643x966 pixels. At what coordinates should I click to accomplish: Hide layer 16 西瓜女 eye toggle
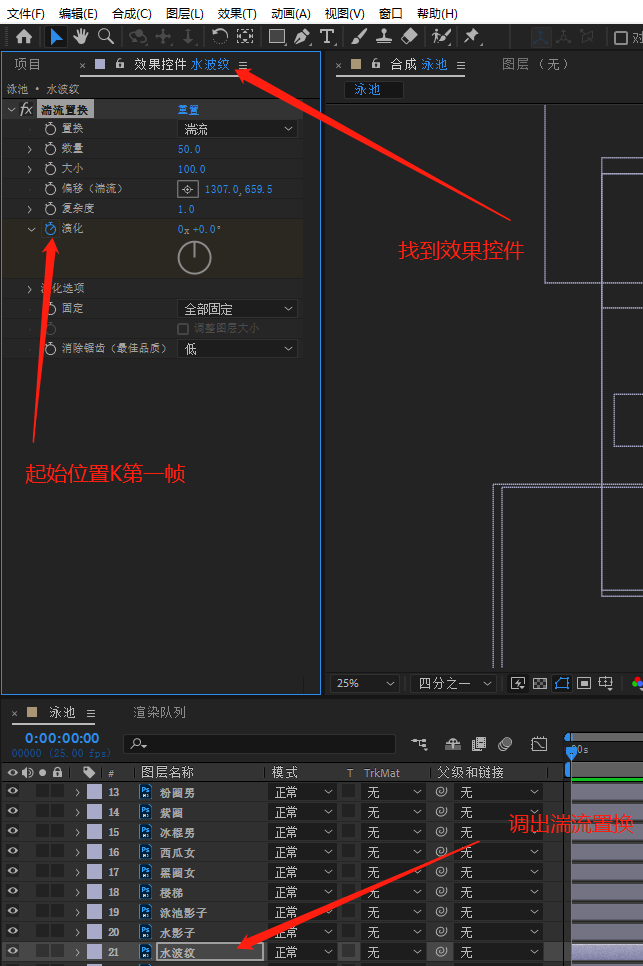click(x=12, y=852)
